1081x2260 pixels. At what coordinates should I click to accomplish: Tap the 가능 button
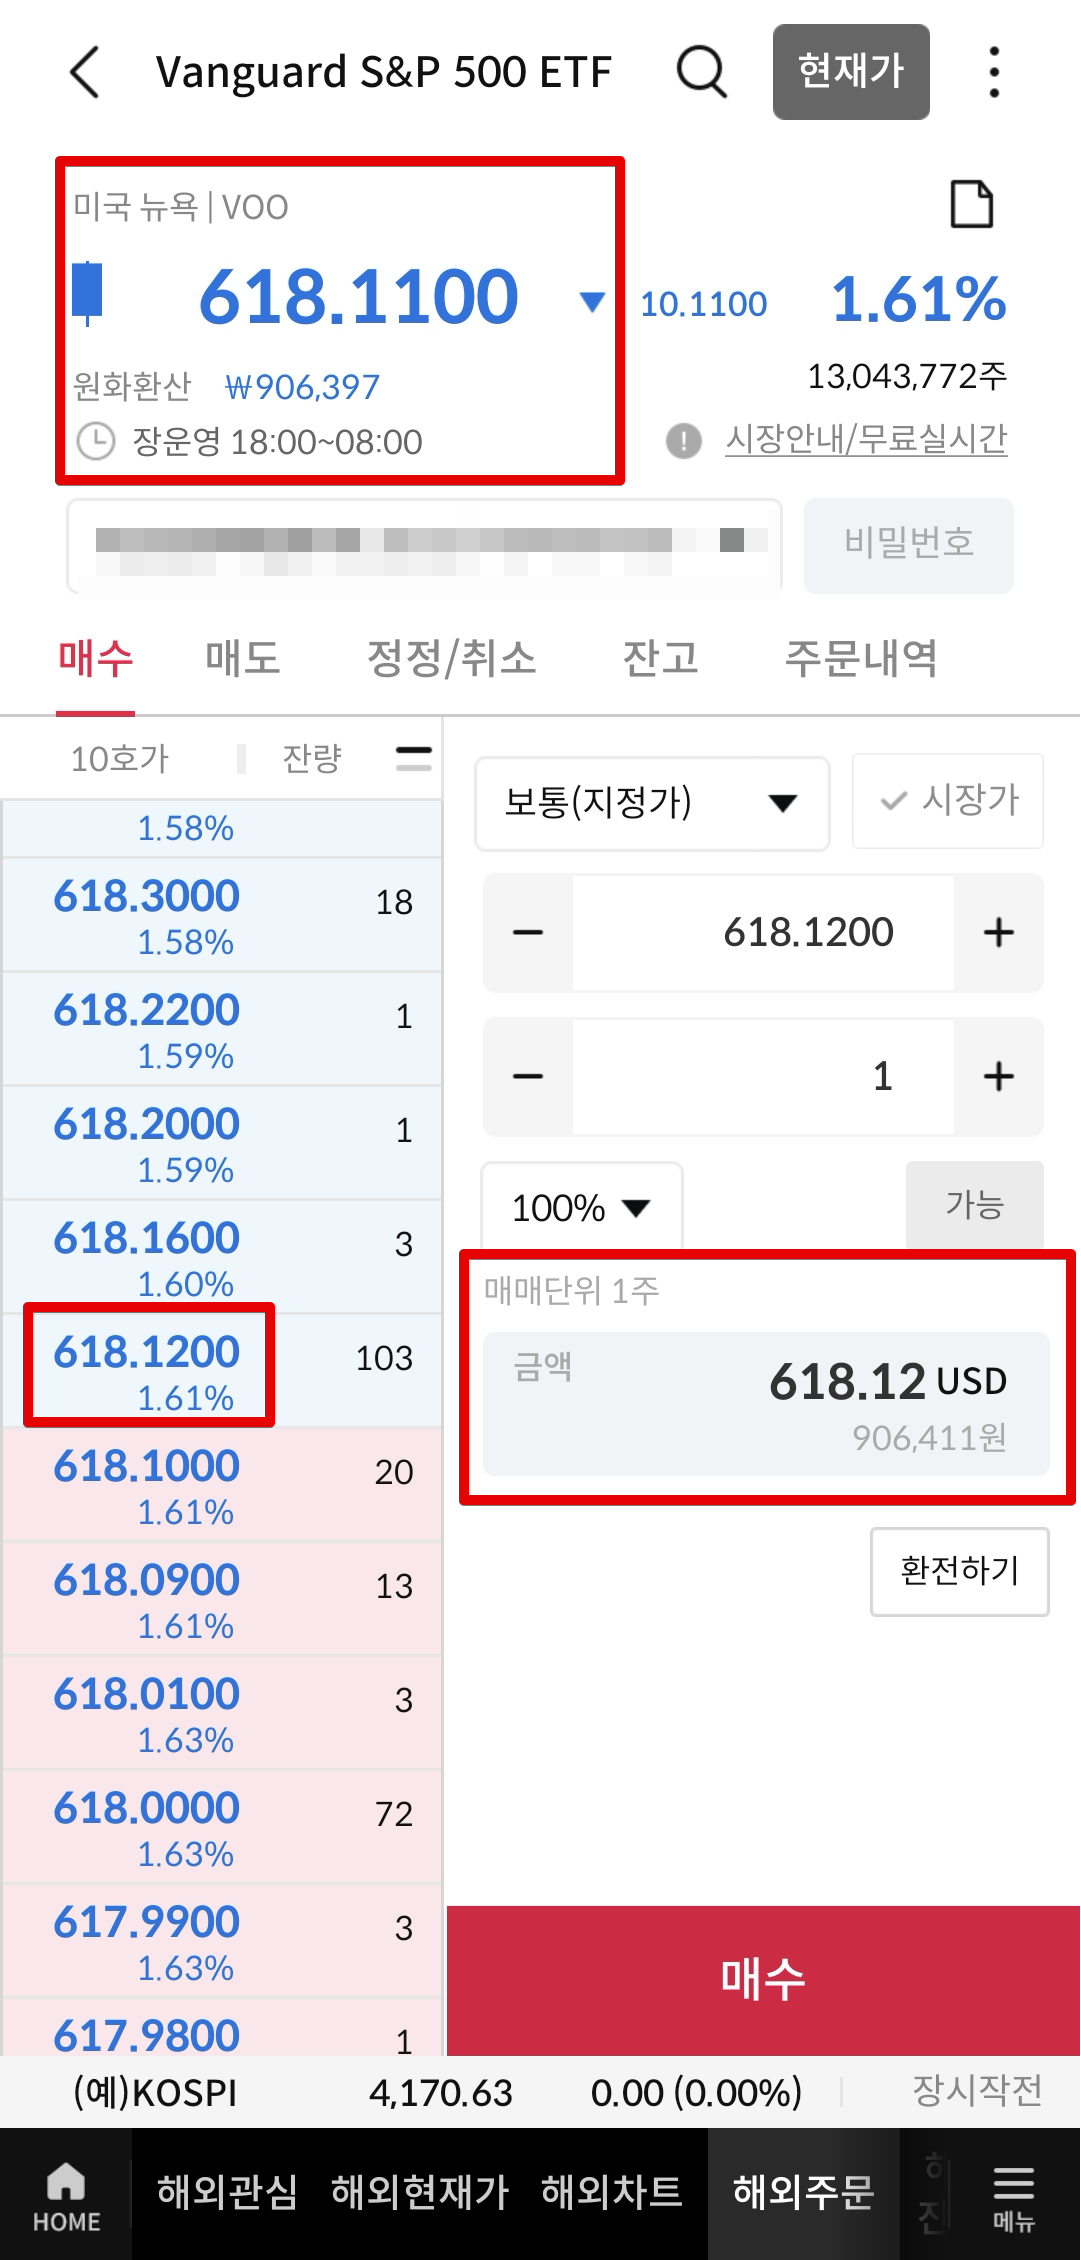[x=975, y=1205]
